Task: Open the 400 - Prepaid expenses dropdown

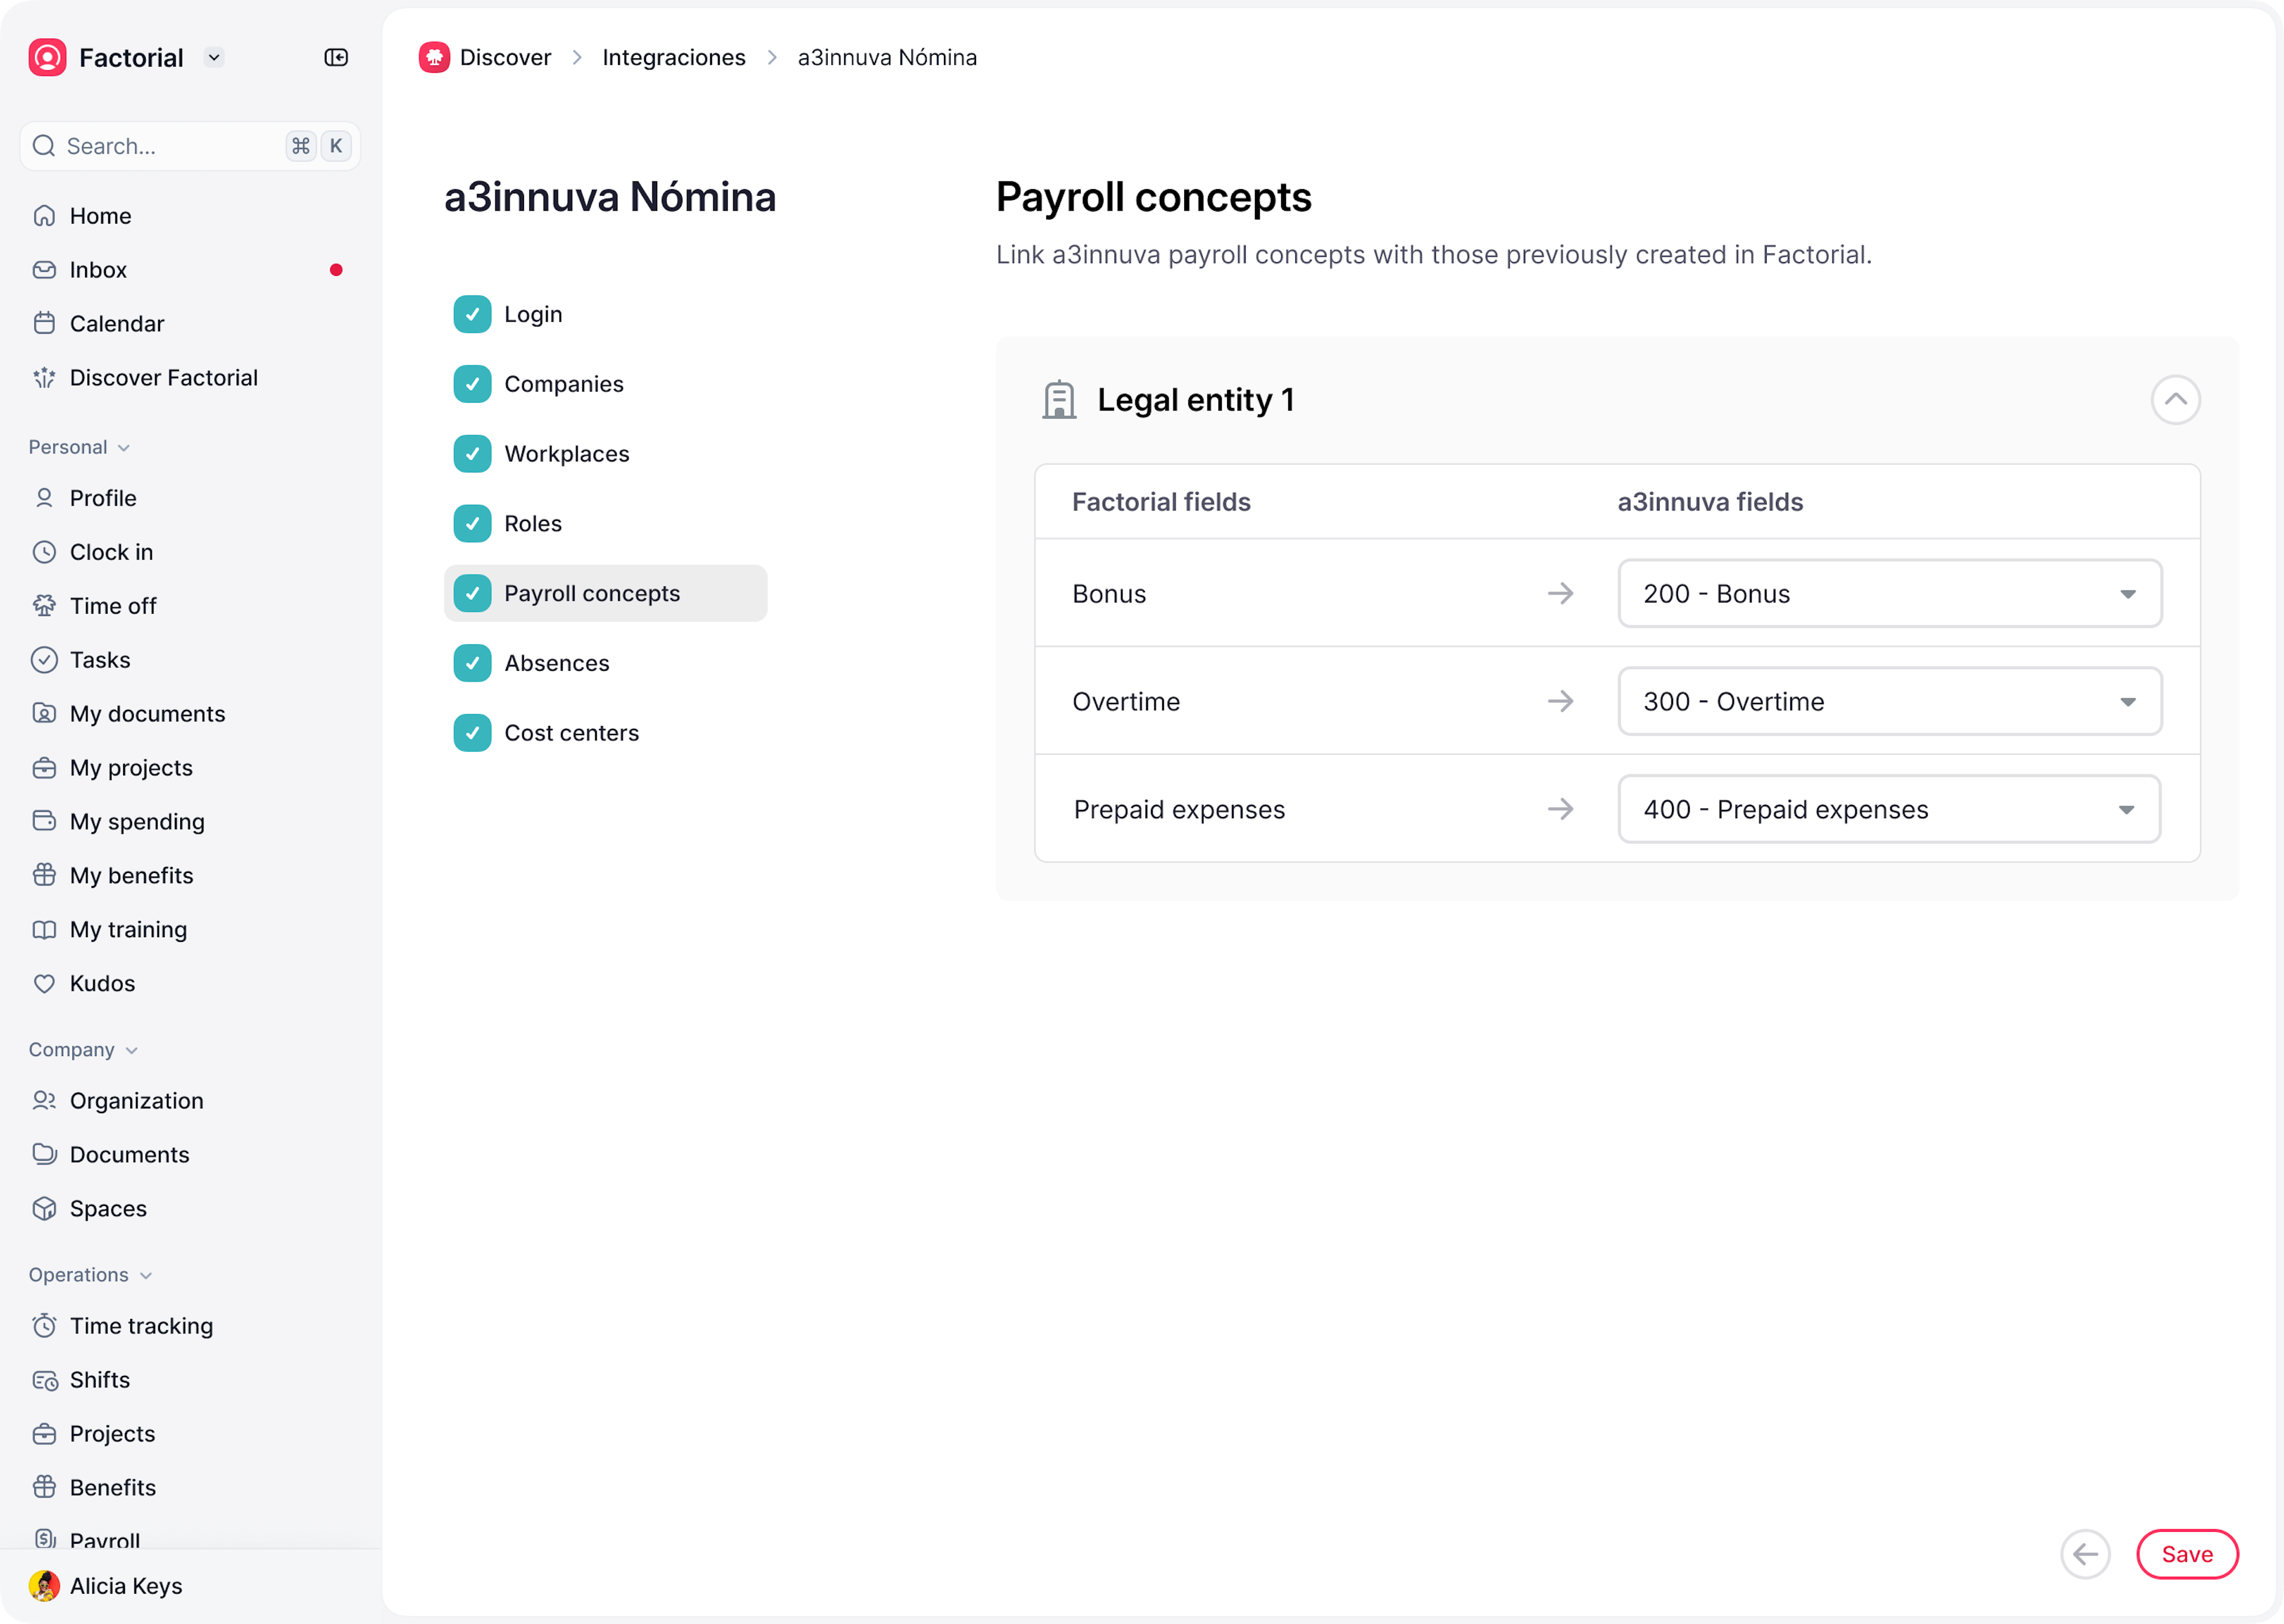Action: (x=1890, y=810)
